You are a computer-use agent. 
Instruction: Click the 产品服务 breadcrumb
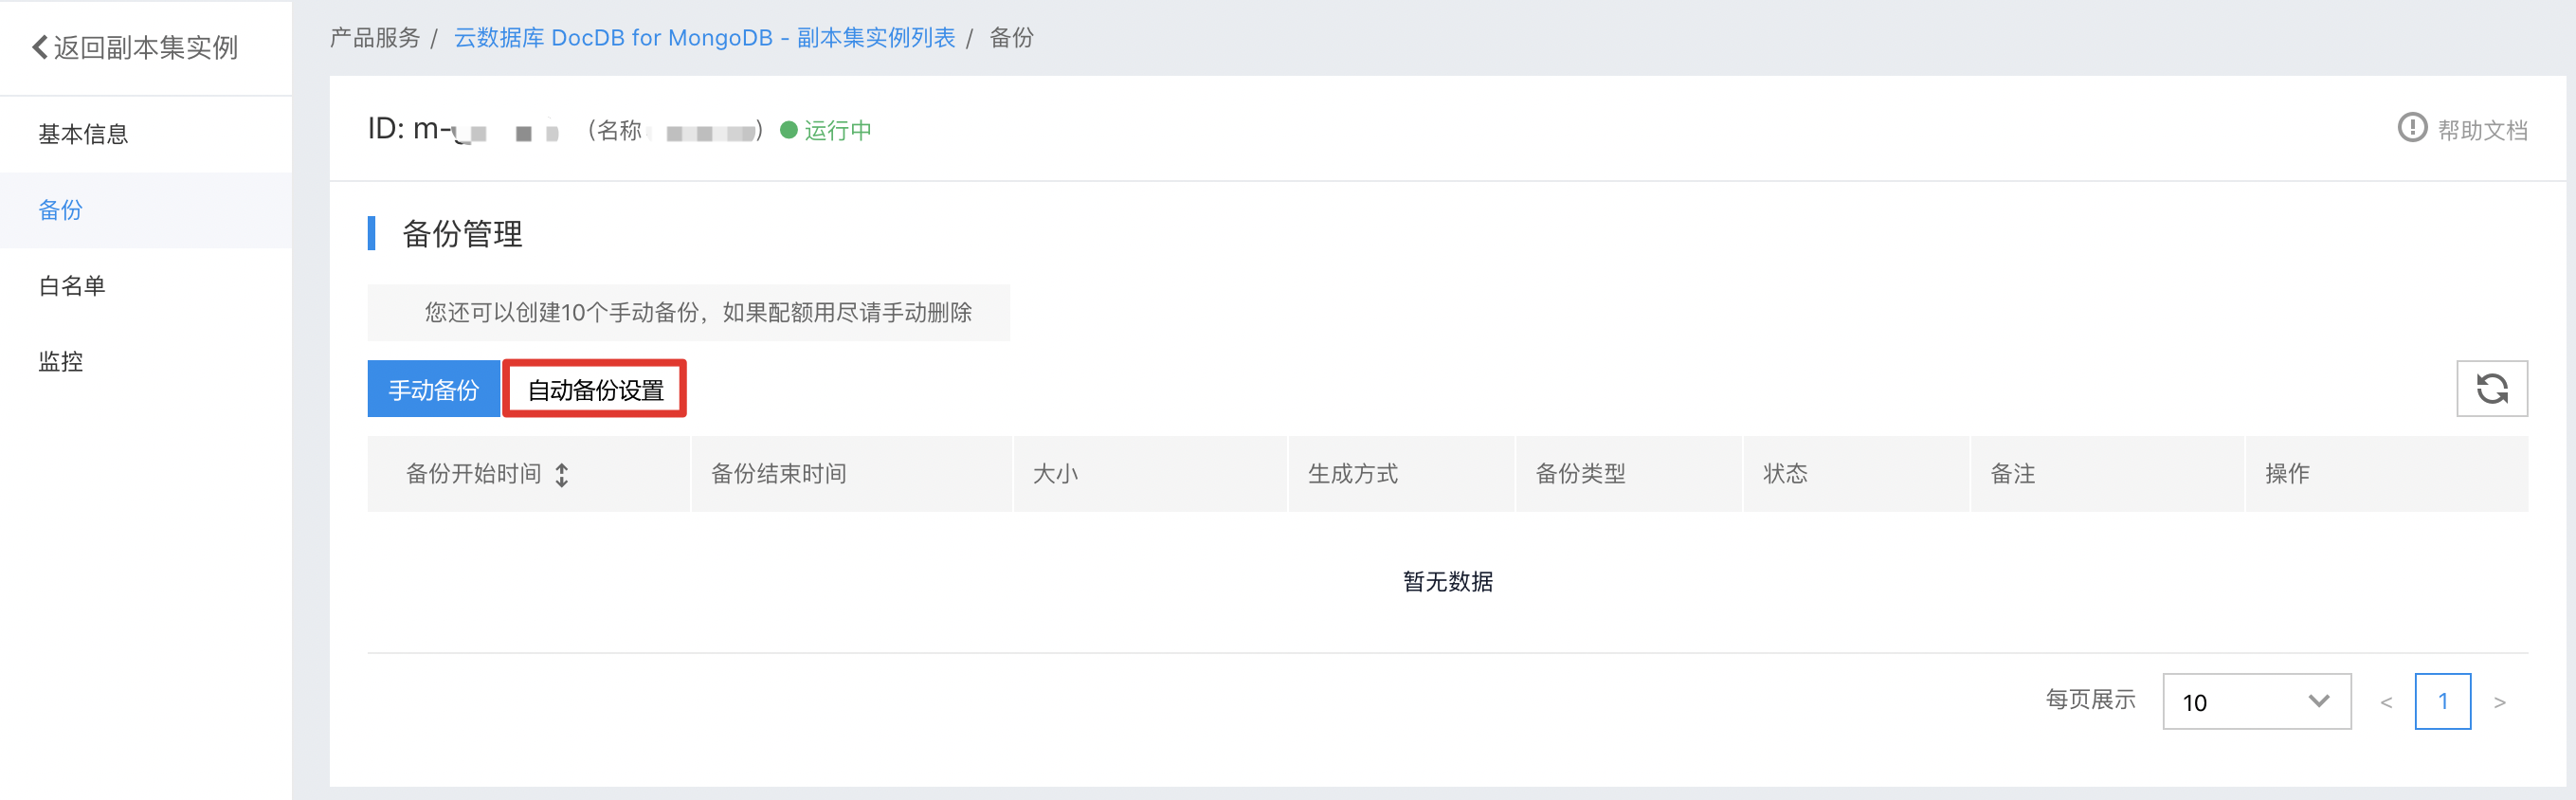tap(375, 38)
